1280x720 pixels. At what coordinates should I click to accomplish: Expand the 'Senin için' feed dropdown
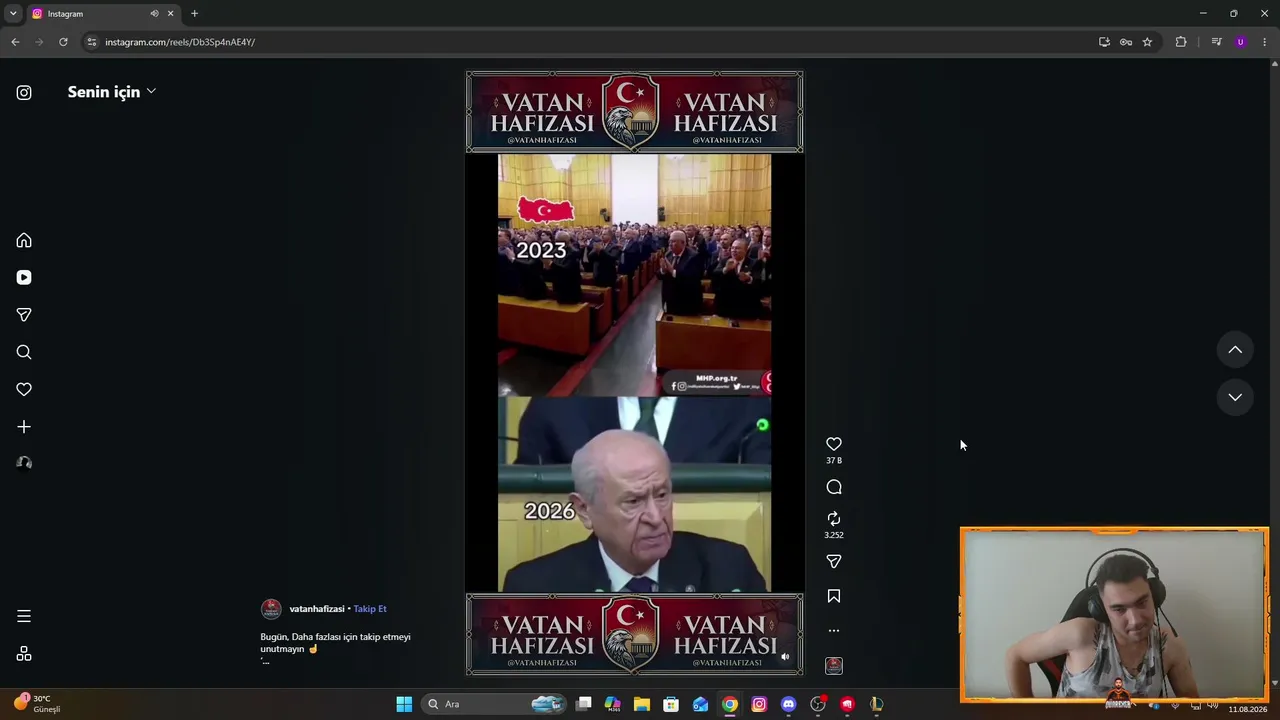[112, 92]
